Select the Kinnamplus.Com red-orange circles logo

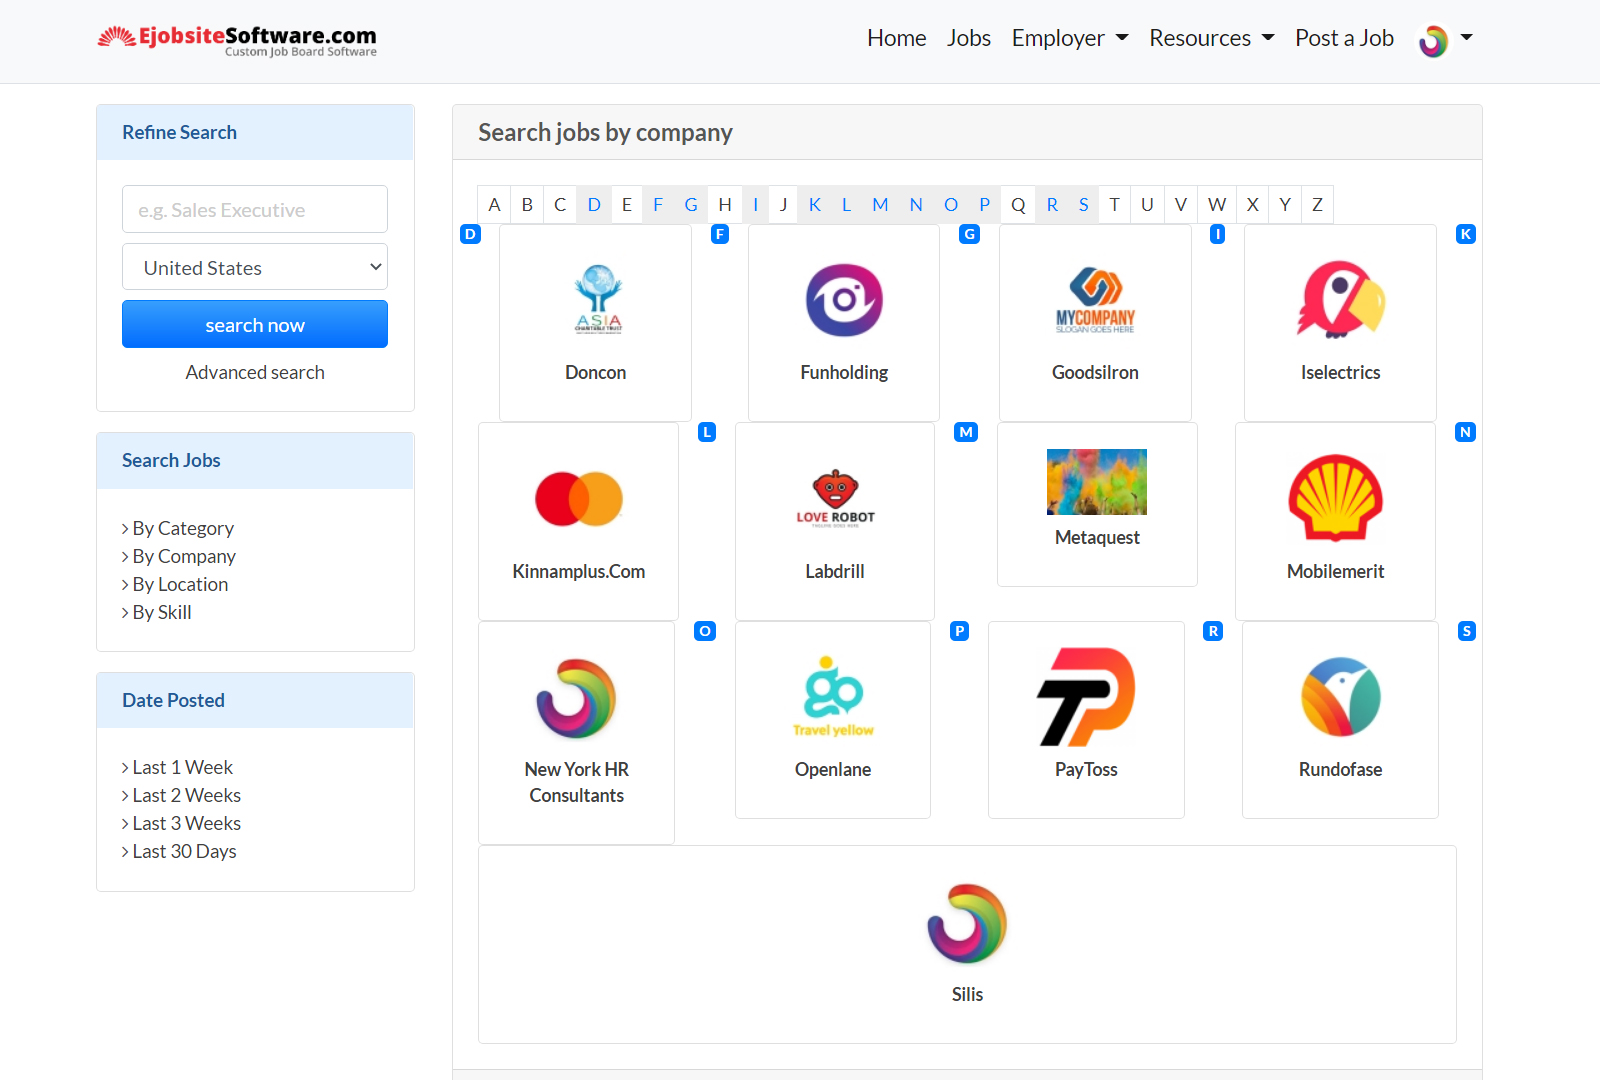(579, 498)
